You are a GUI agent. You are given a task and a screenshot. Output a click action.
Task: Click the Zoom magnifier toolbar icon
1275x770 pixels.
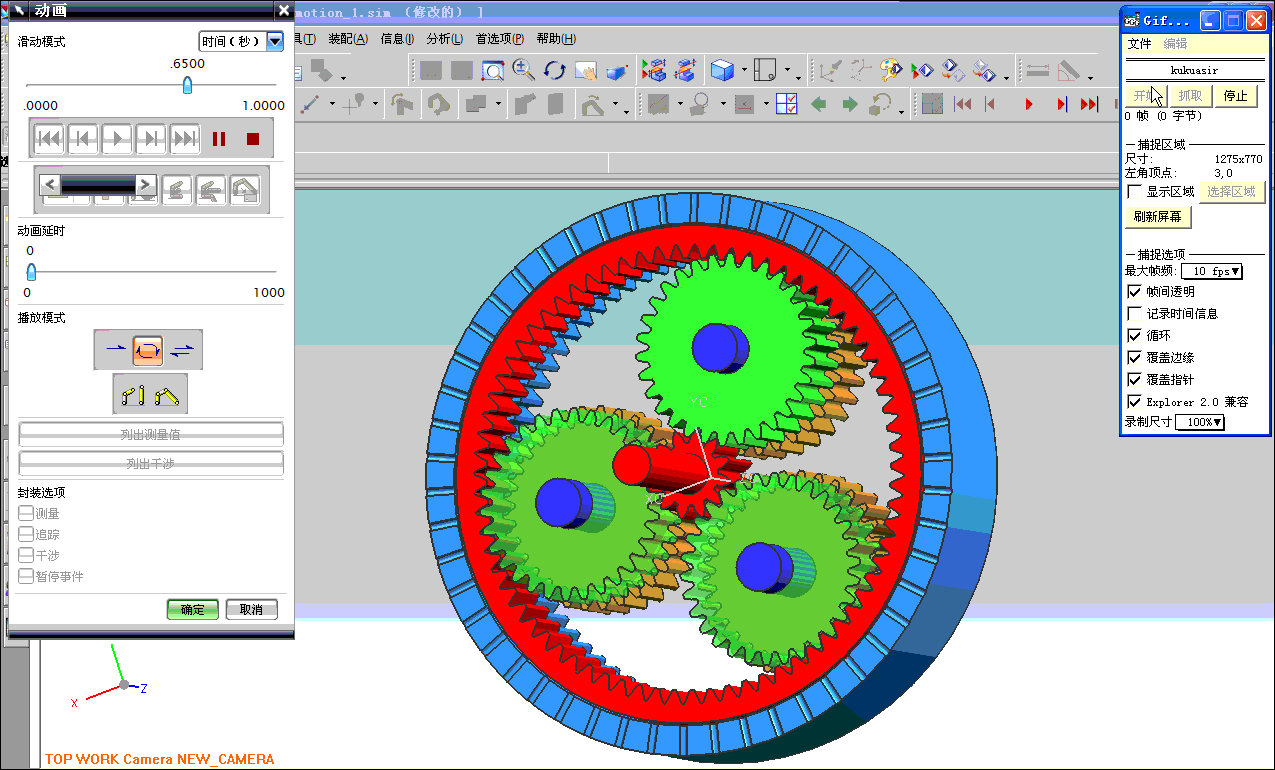coord(523,70)
